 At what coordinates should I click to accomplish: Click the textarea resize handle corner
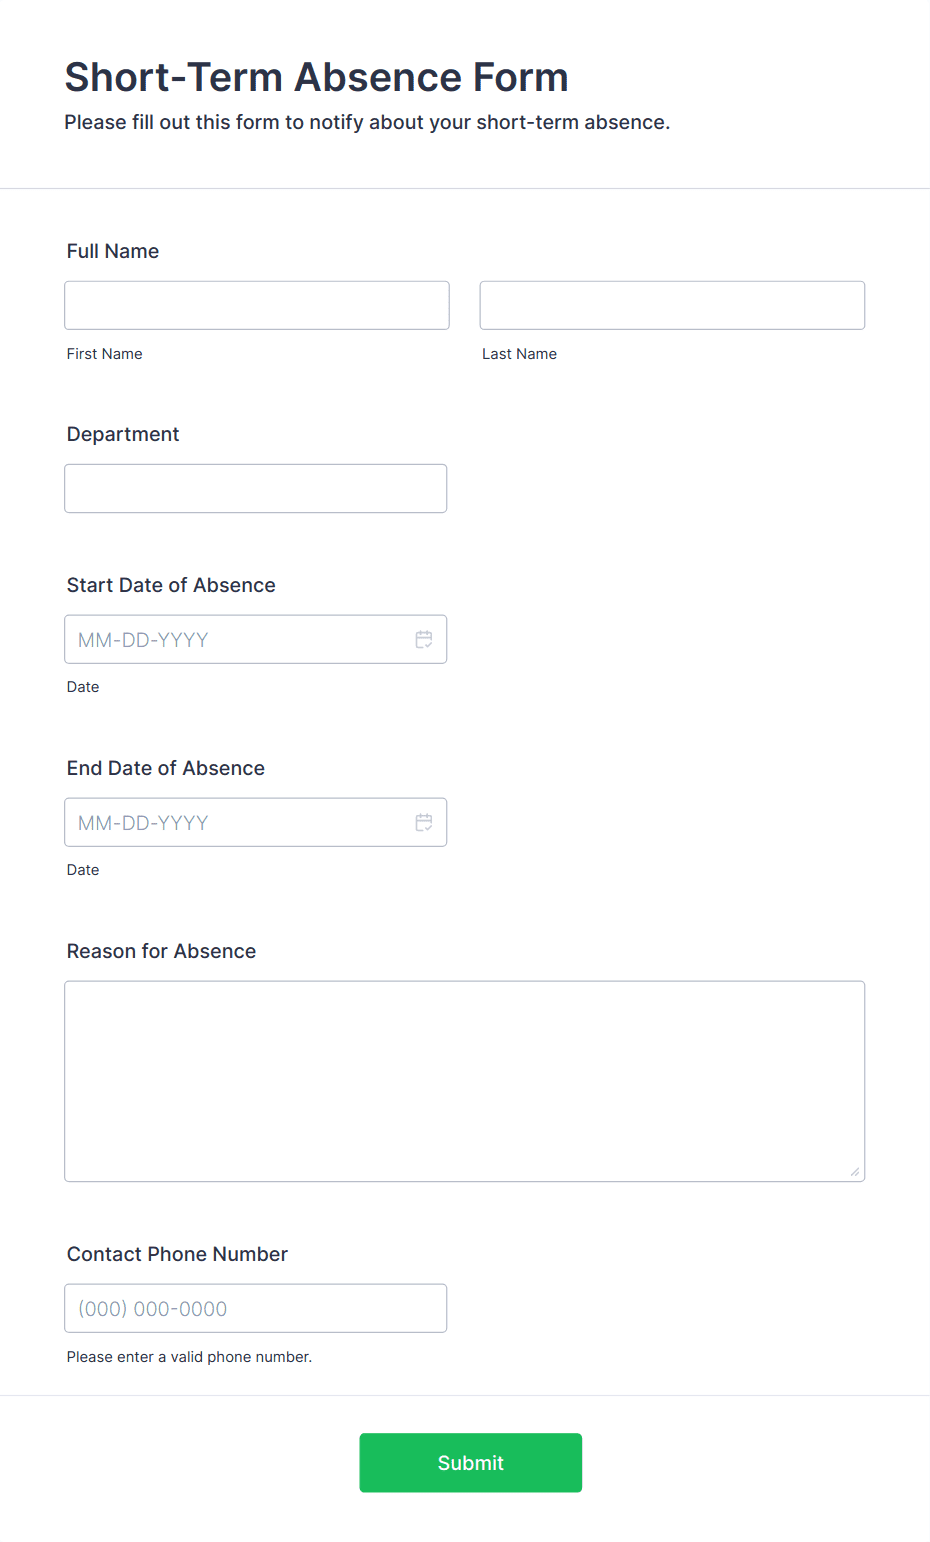click(x=857, y=1172)
